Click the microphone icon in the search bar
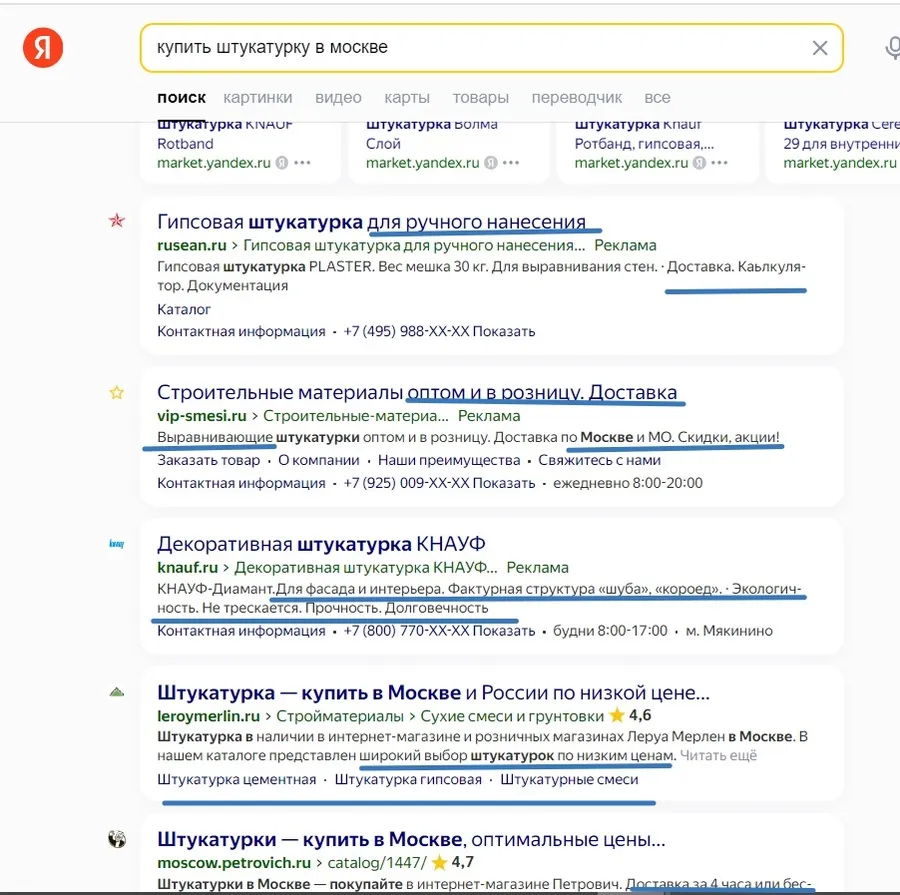 point(893,47)
